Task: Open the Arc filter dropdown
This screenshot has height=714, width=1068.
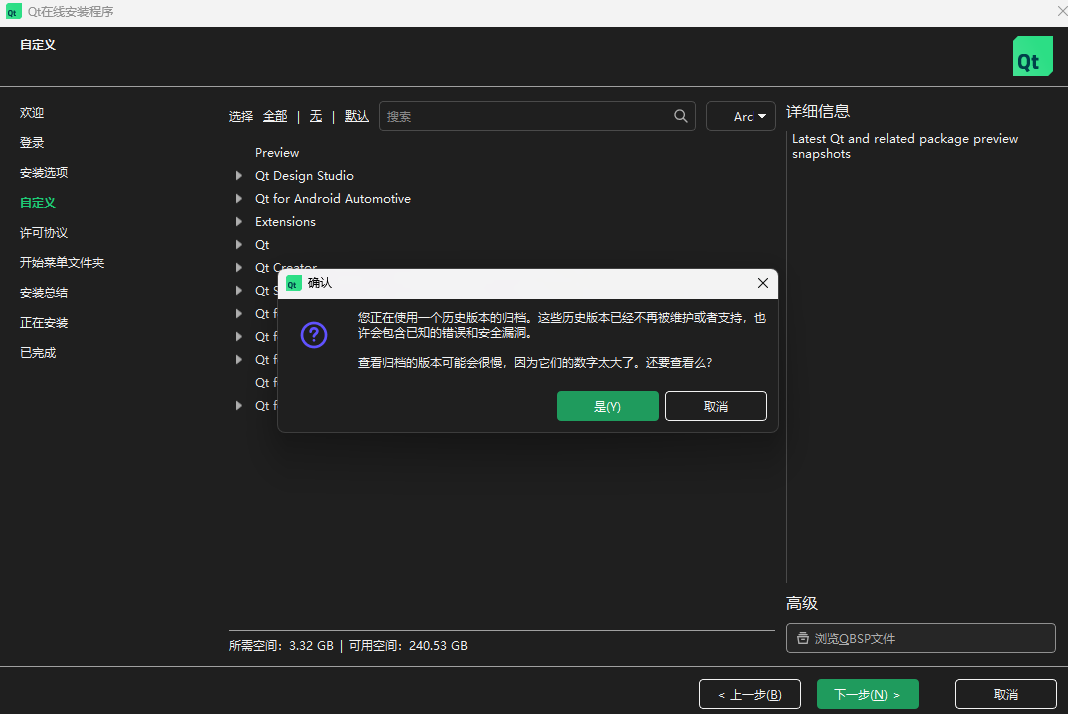Action: tap(741, 117)
